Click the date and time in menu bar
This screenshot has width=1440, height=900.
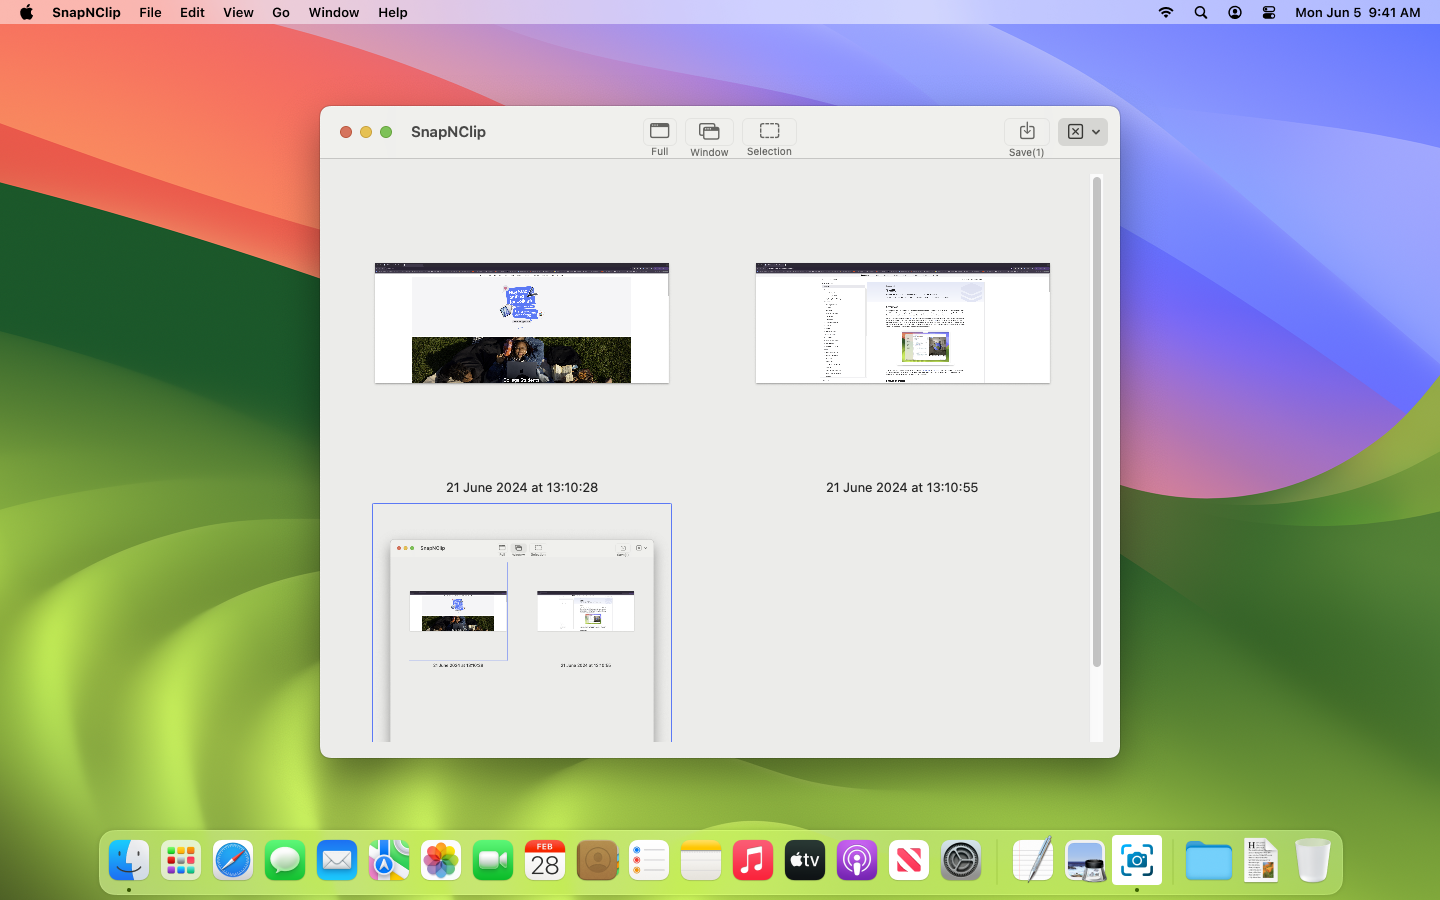pyautogui.click(x=1358, y=12)
